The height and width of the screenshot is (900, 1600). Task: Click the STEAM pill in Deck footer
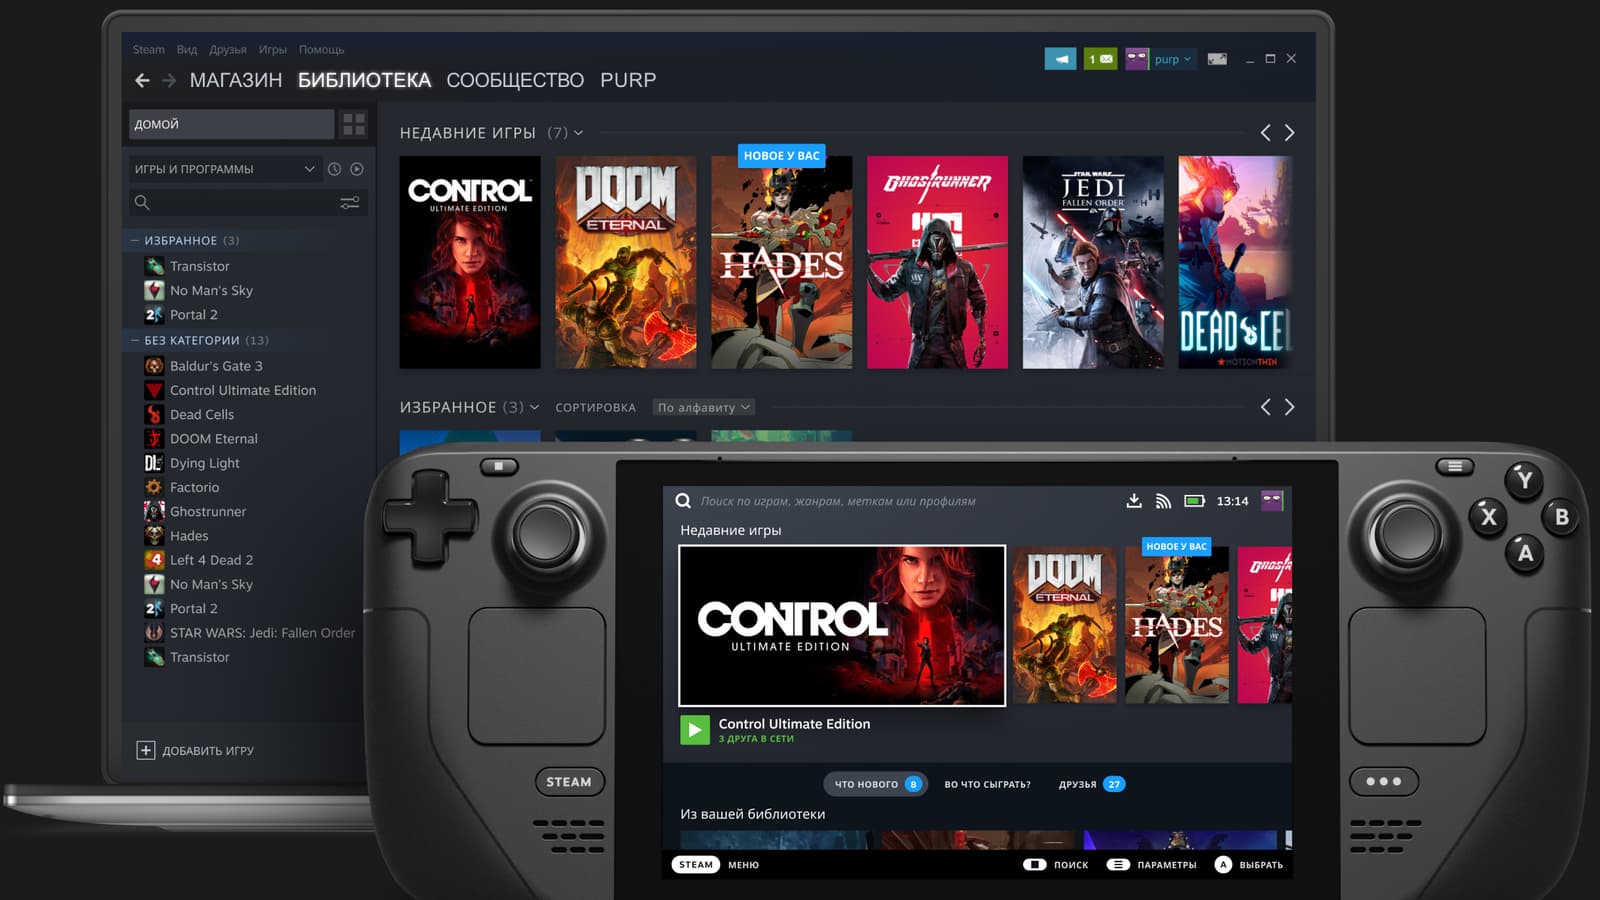click(696, 865)
